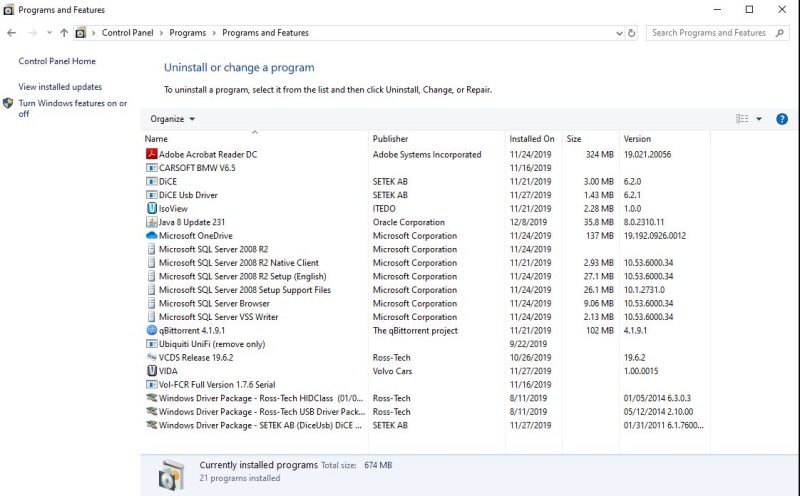Viewport: 800px width, 496px height.
Task: Refresh the Programs and Features list
Action: [632, 33]
